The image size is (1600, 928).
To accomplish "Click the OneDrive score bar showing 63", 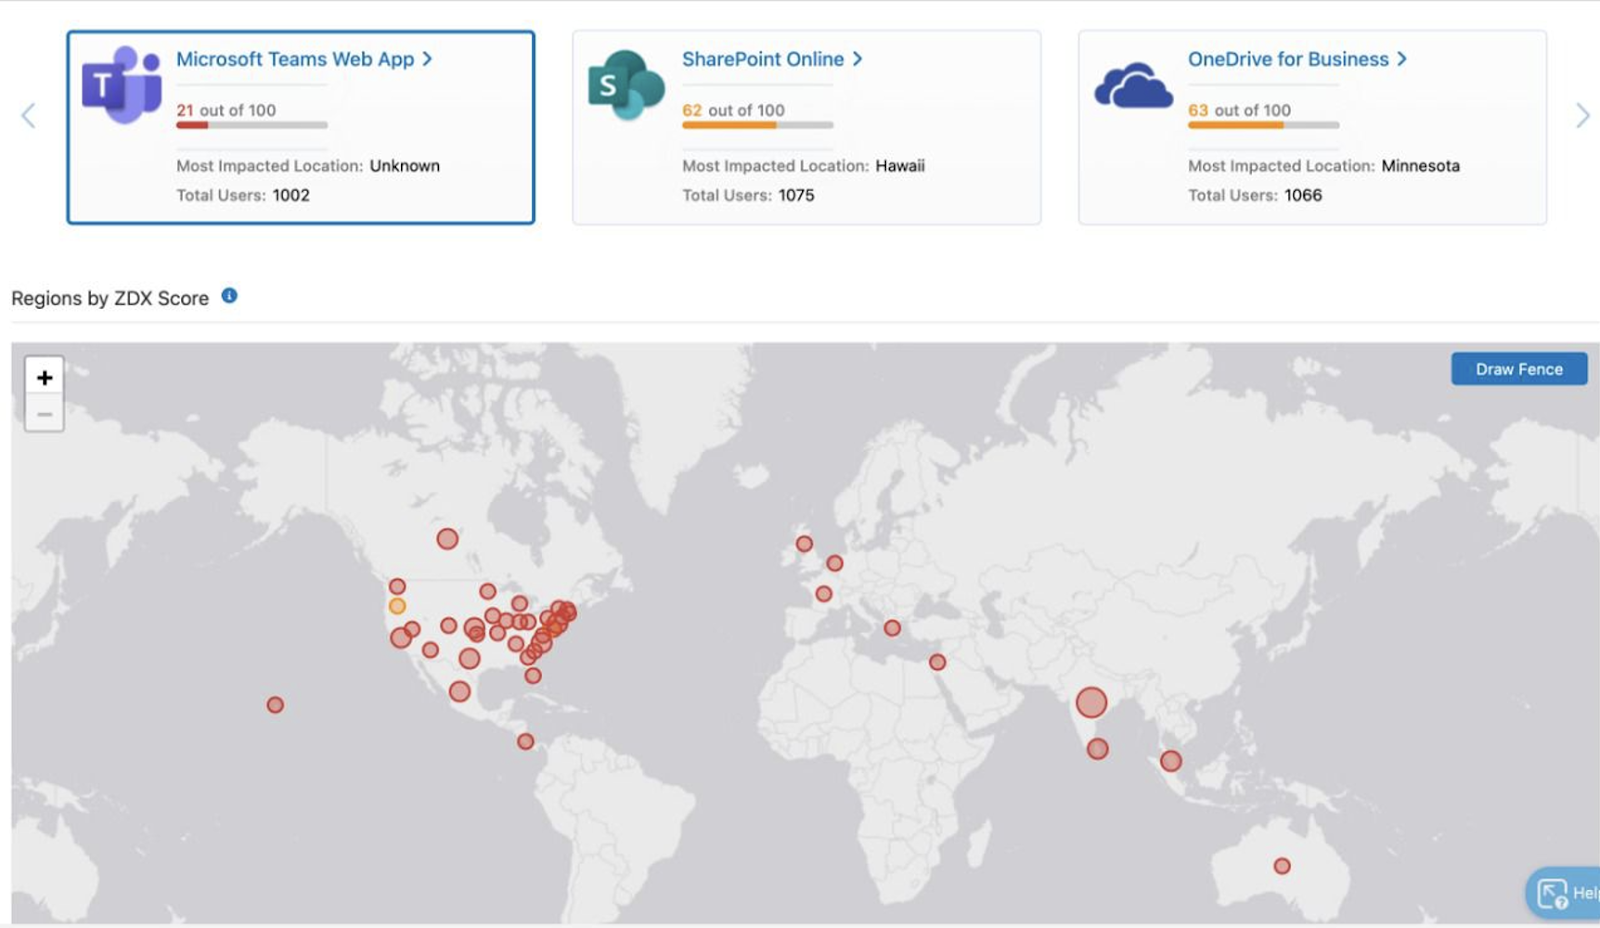I will [x=1264, y=125].
